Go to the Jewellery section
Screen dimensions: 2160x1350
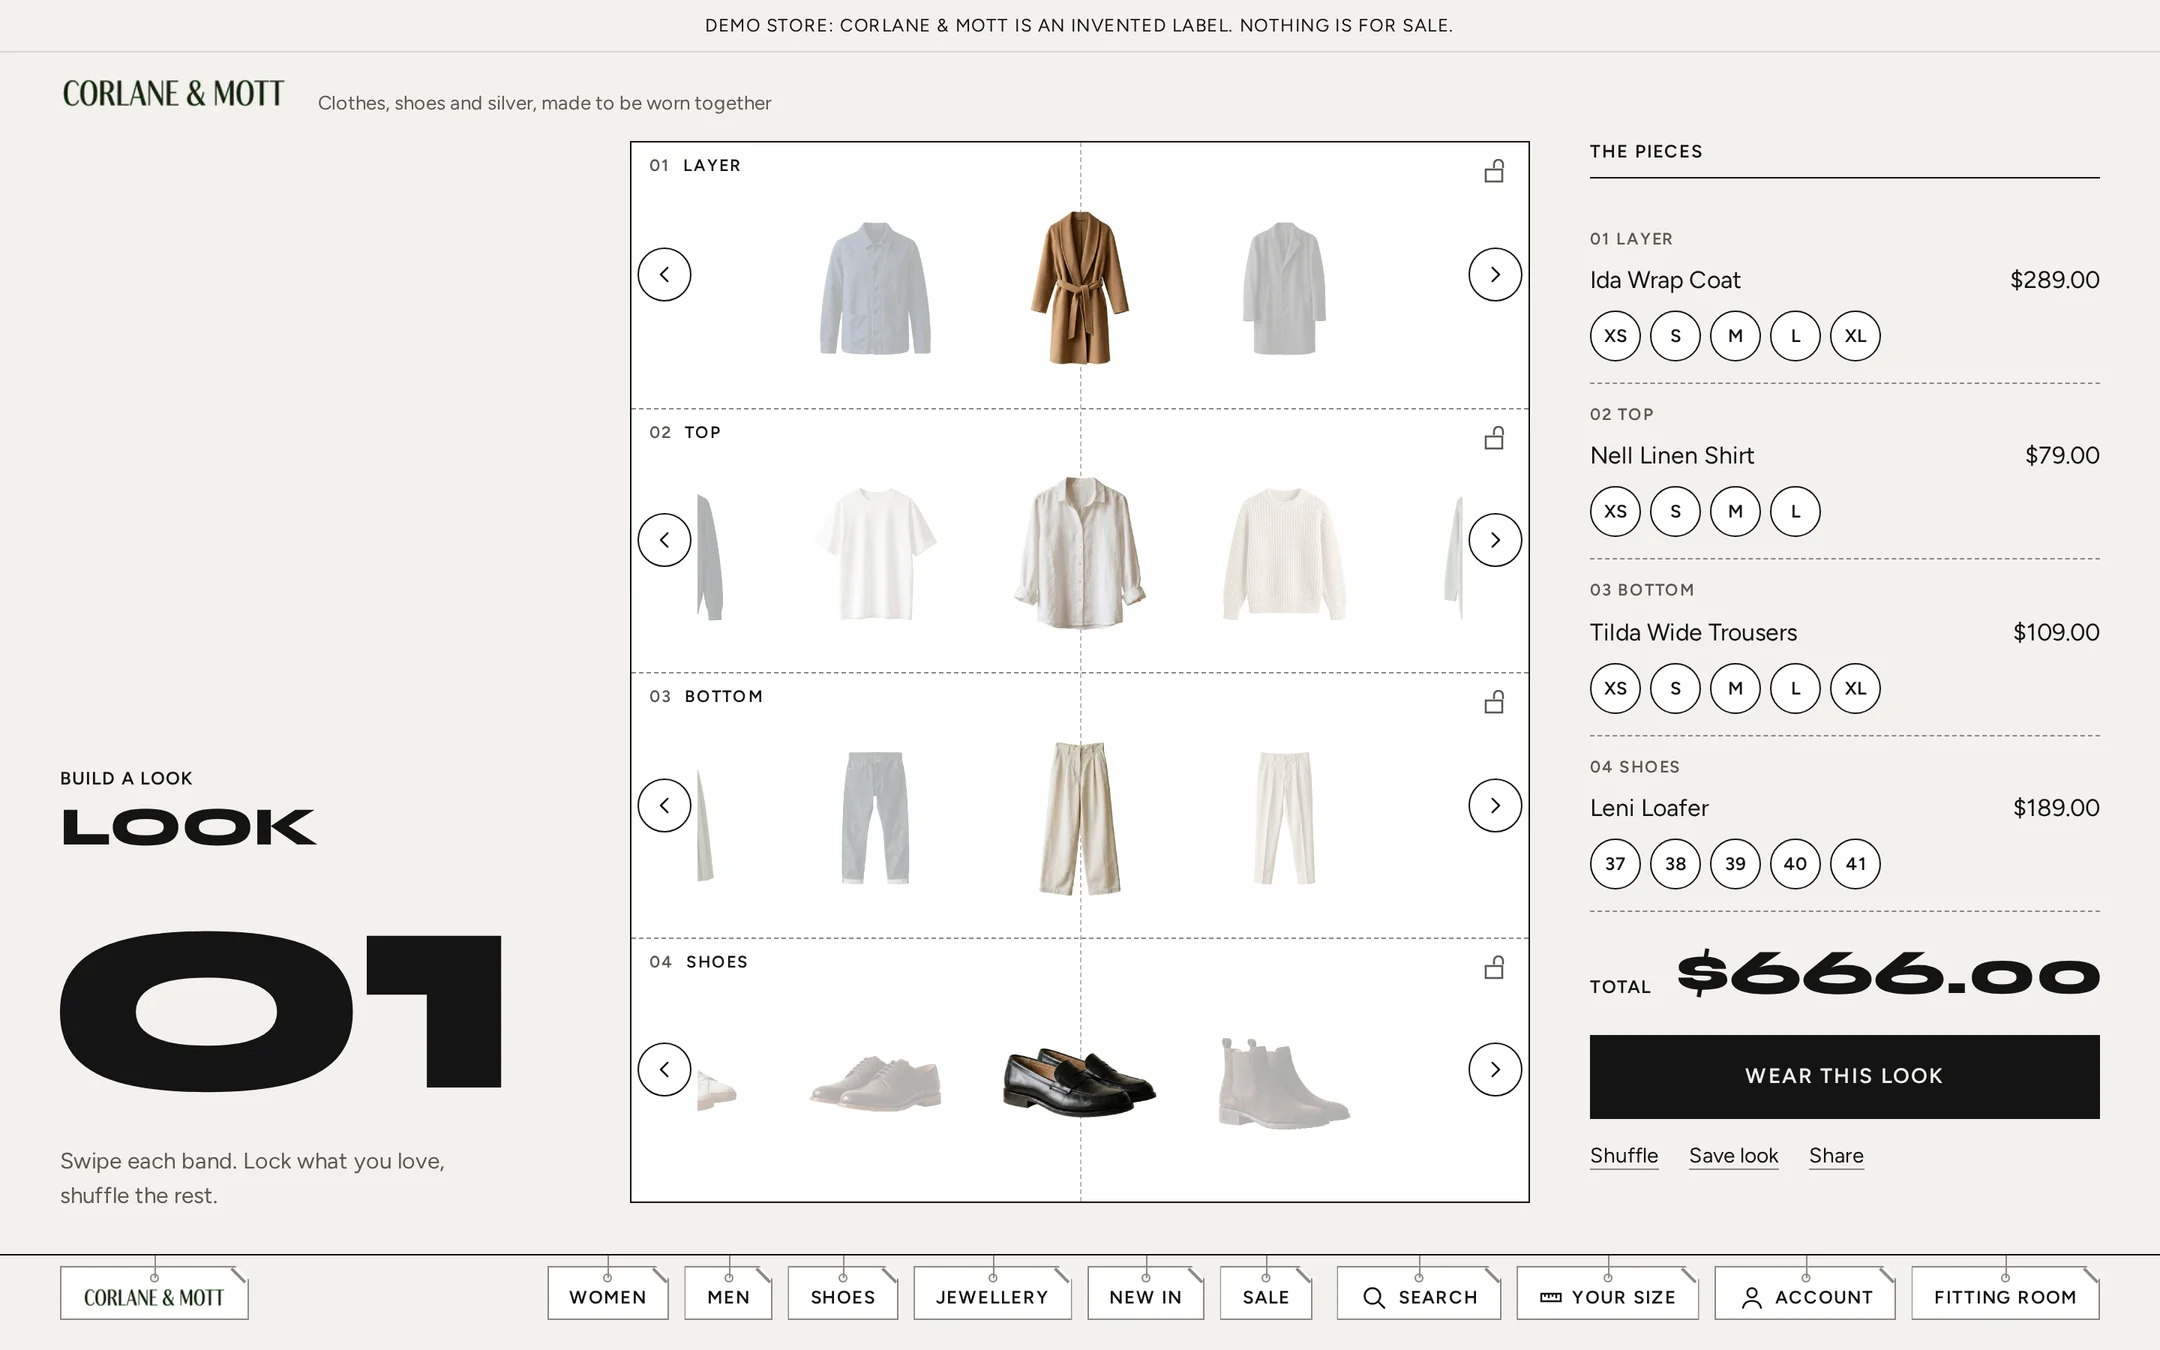pos(992,1294)
